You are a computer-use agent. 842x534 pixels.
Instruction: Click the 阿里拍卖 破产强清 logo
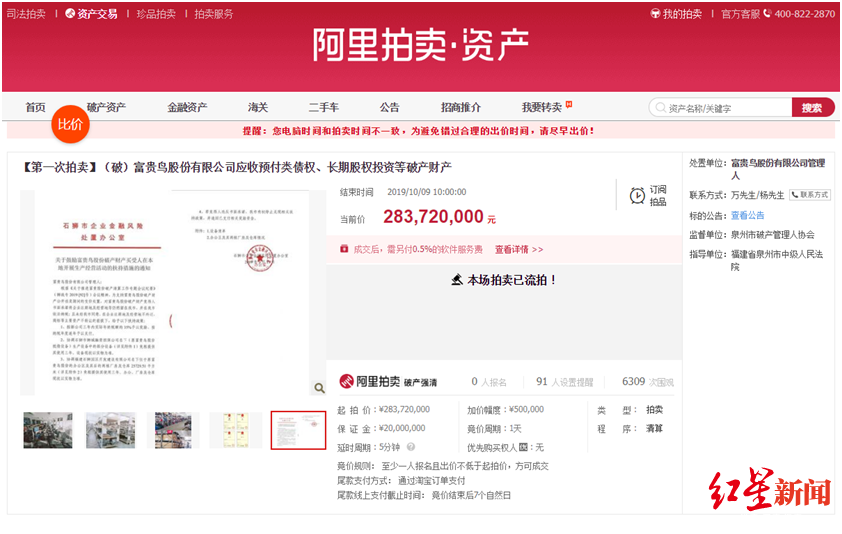pyautogui.click(x=388, y=381)
